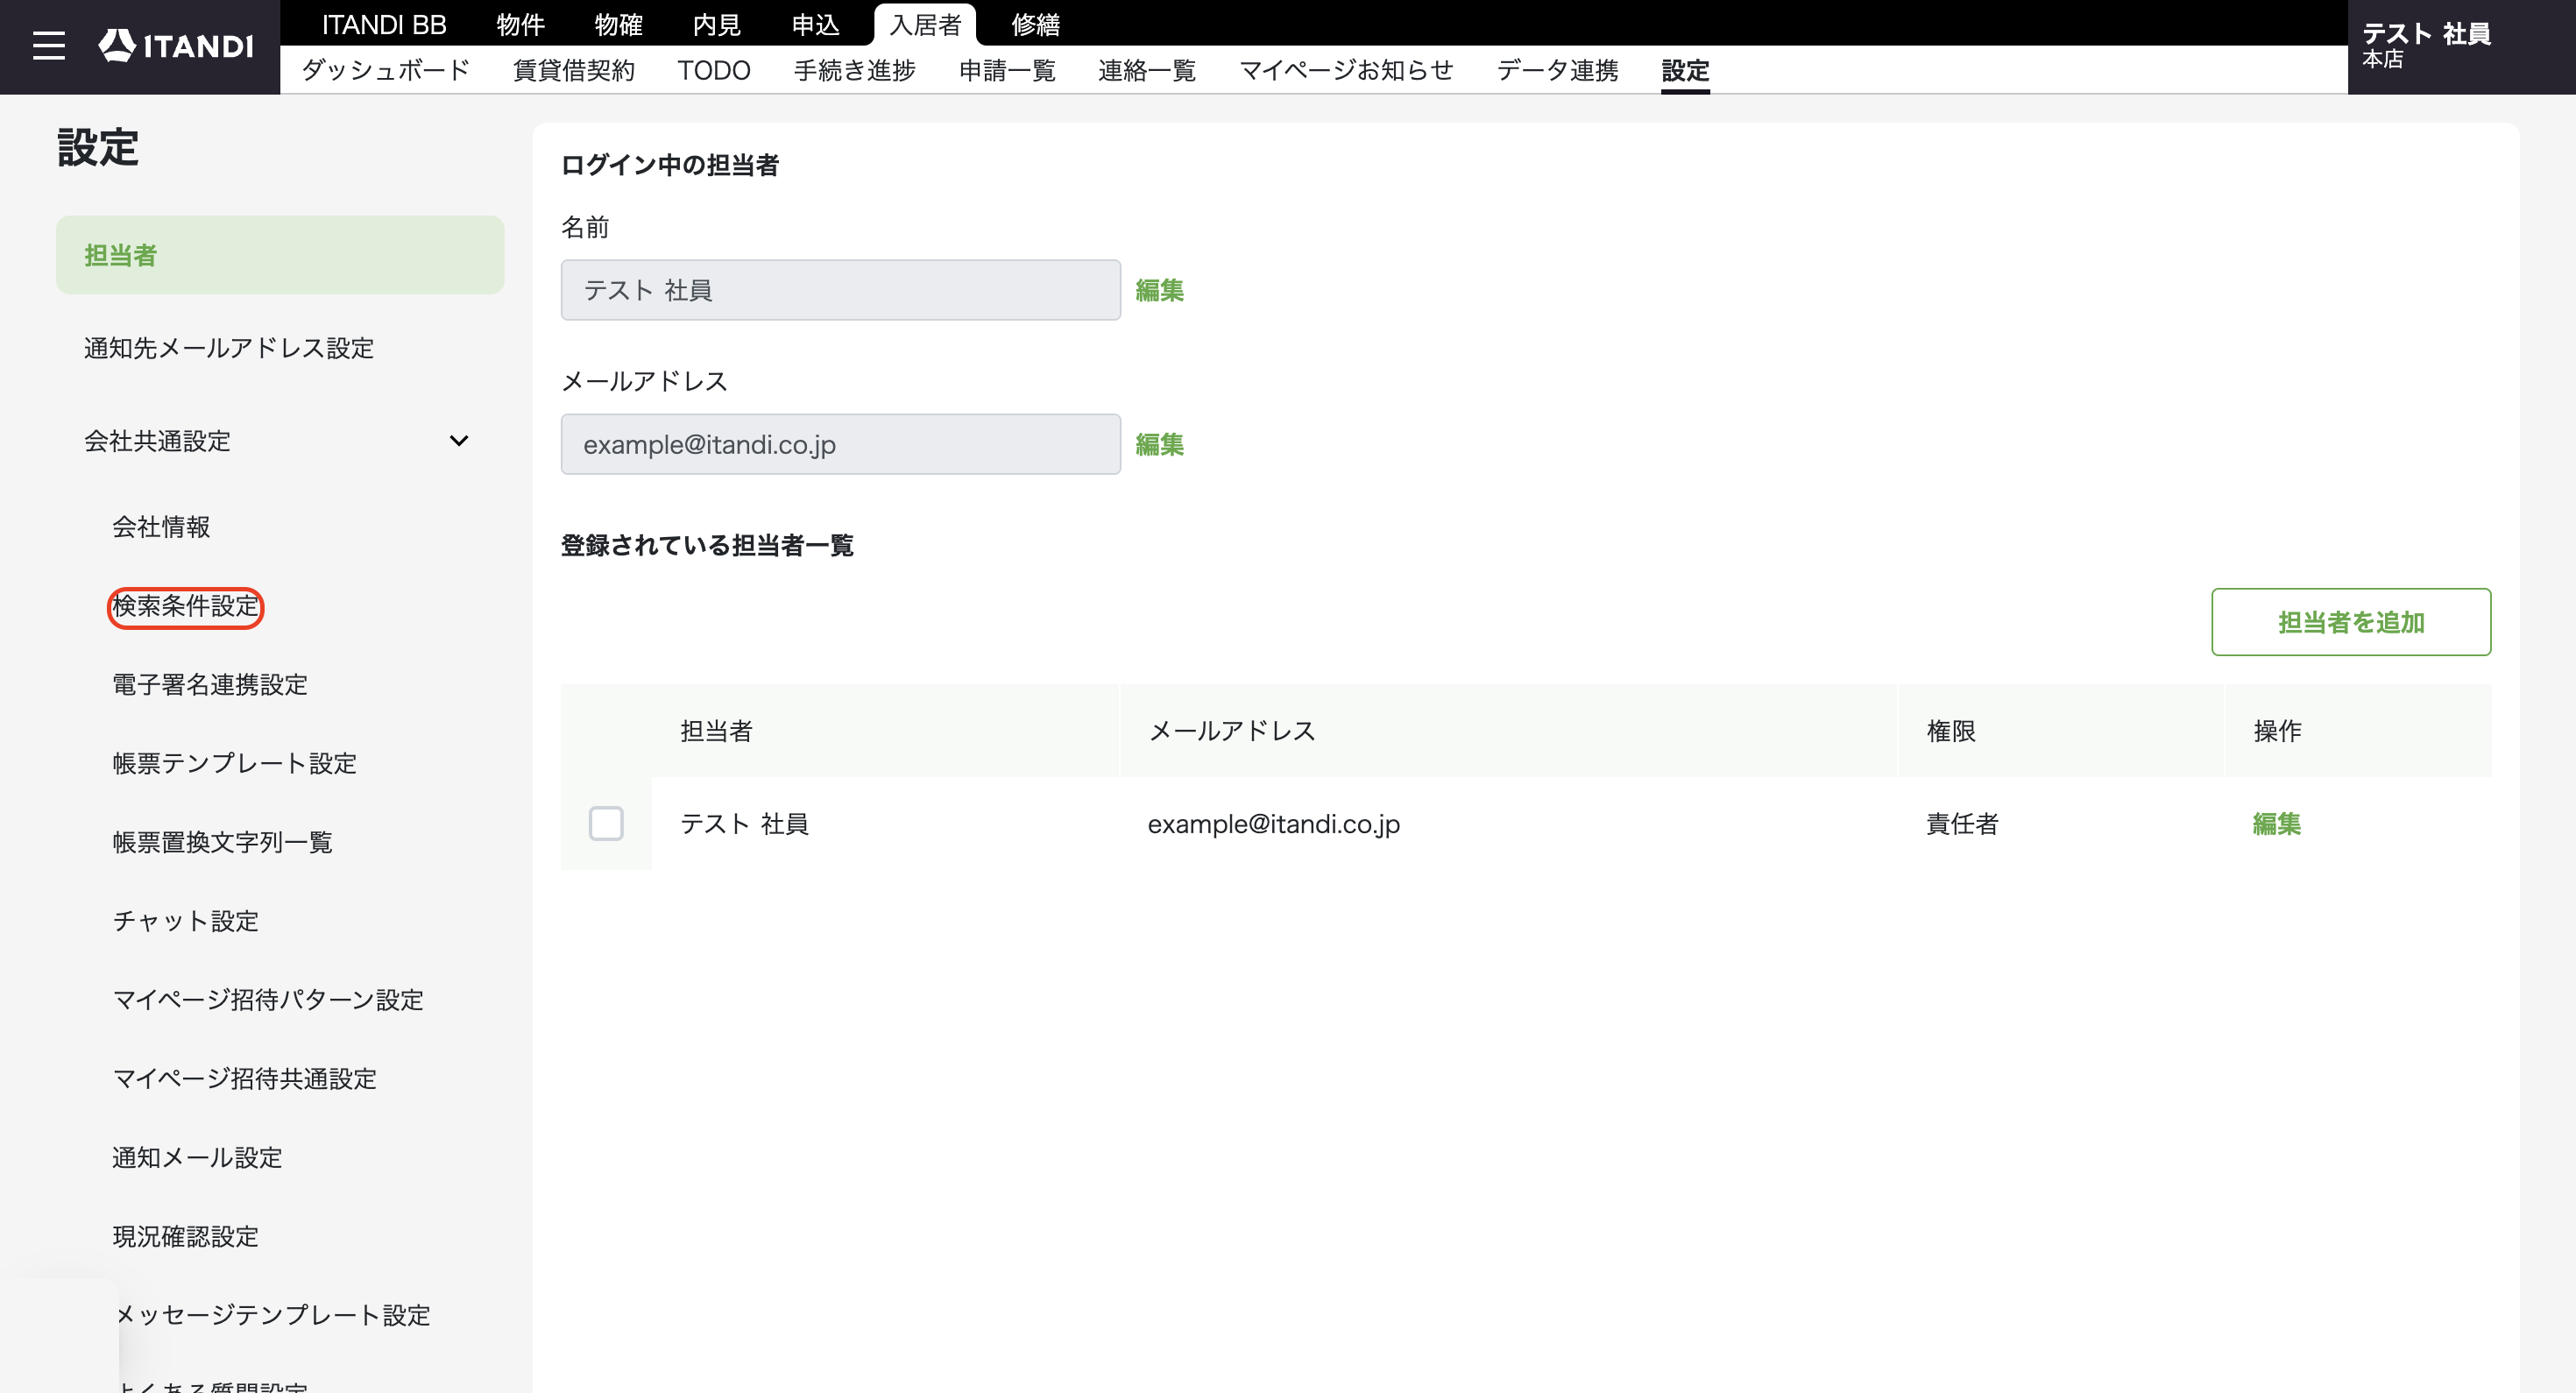
Task: Open 申請一覧 menu item
Action: (1007, 70)
